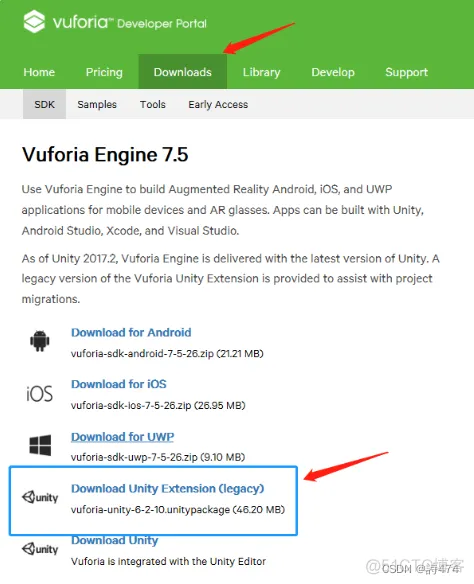Viewport: 474px width, 584px height.
Task: Click Download Unity Extension (legacy) link
Action: click(168, 488)
